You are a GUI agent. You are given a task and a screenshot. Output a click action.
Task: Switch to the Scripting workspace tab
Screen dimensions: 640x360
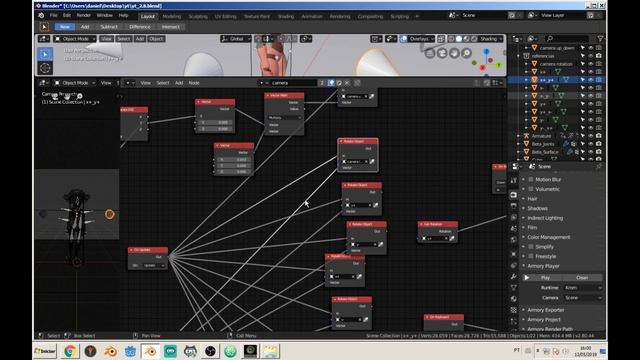click(400, 16)
